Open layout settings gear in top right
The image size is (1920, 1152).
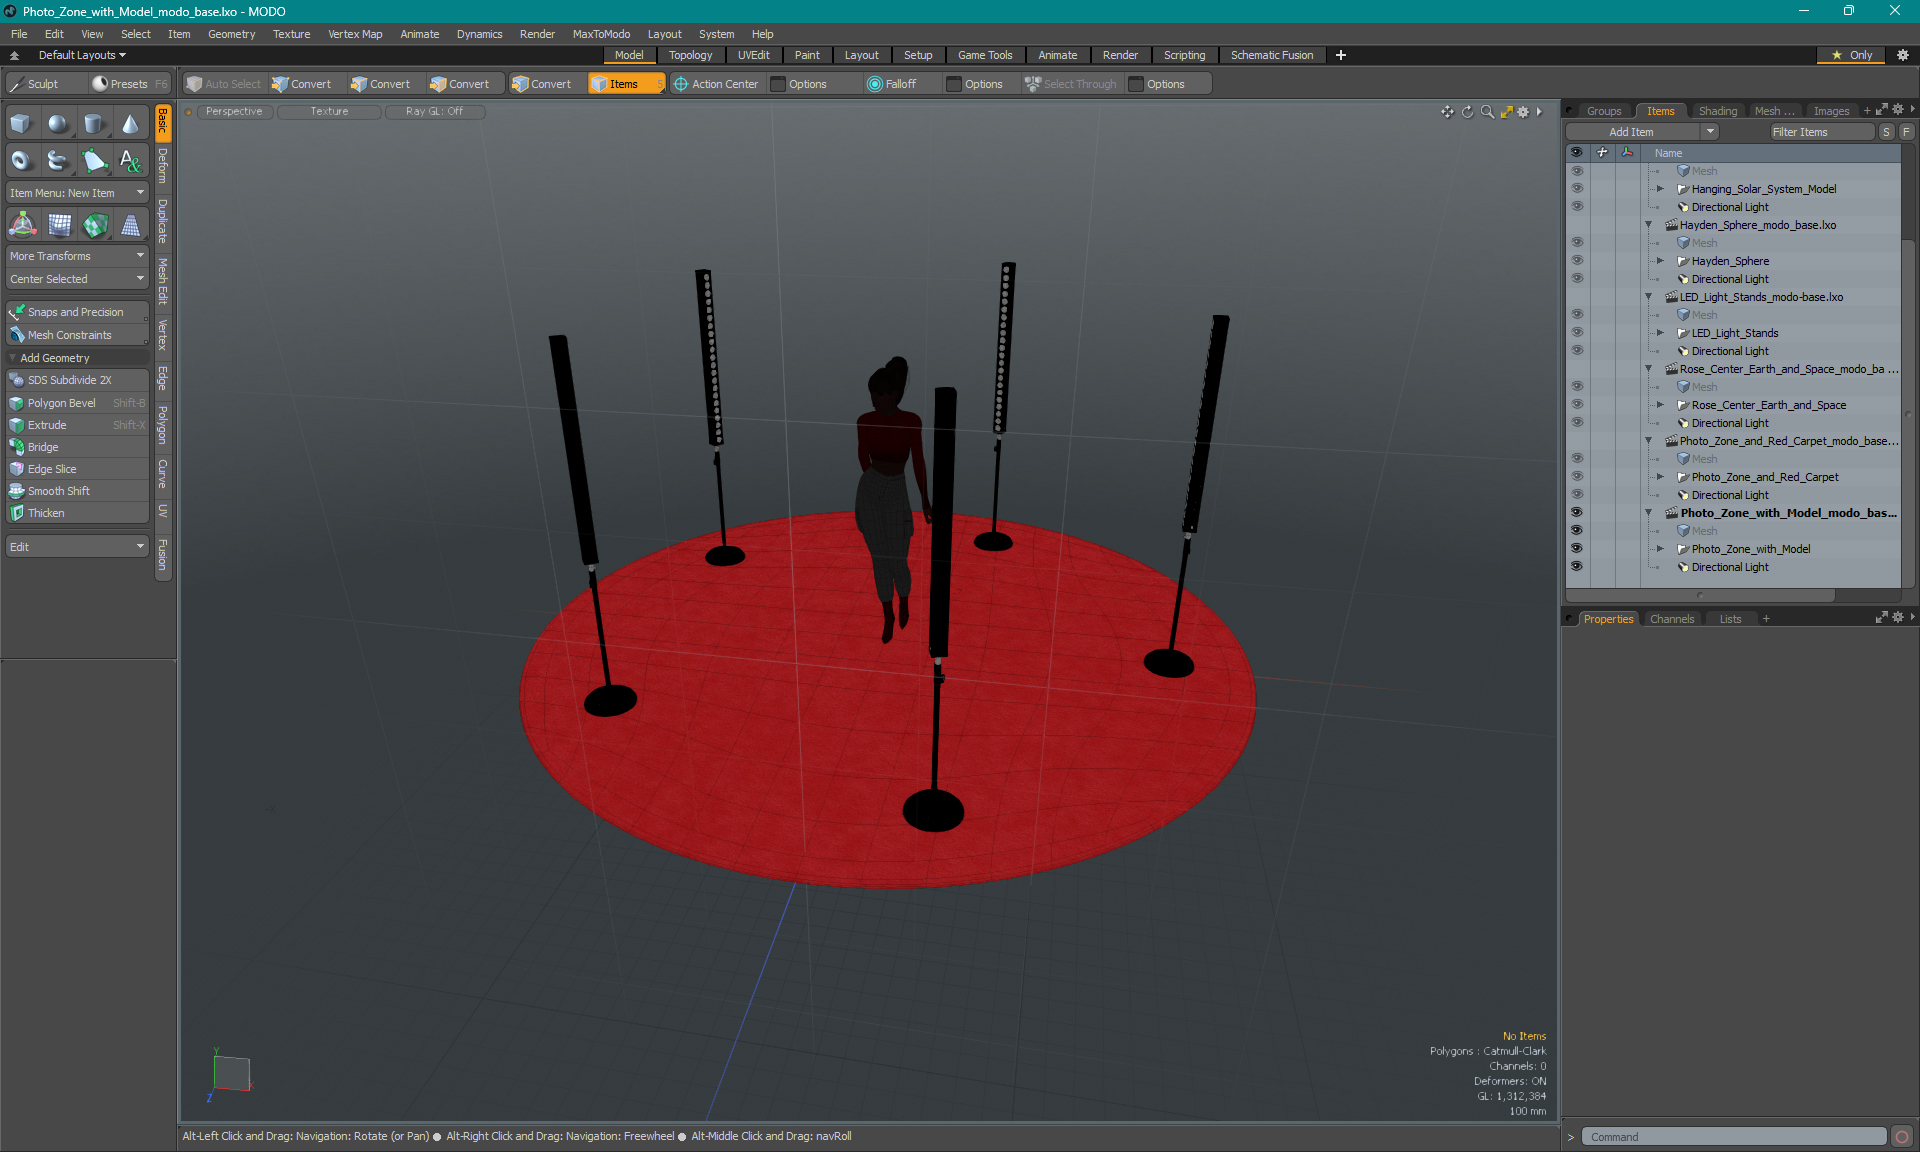[x=1903, y=55]
